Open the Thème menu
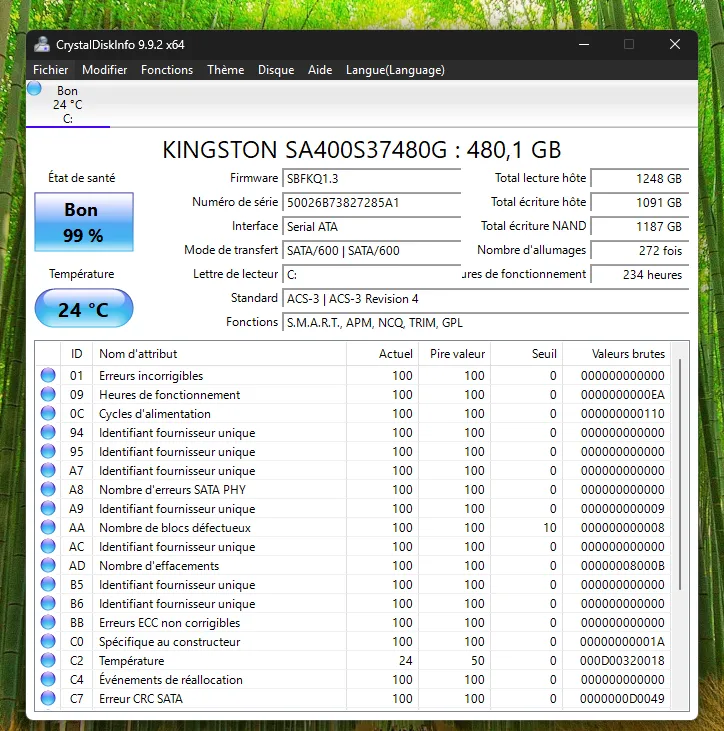The image size is (724, 731). coord(226,70)
